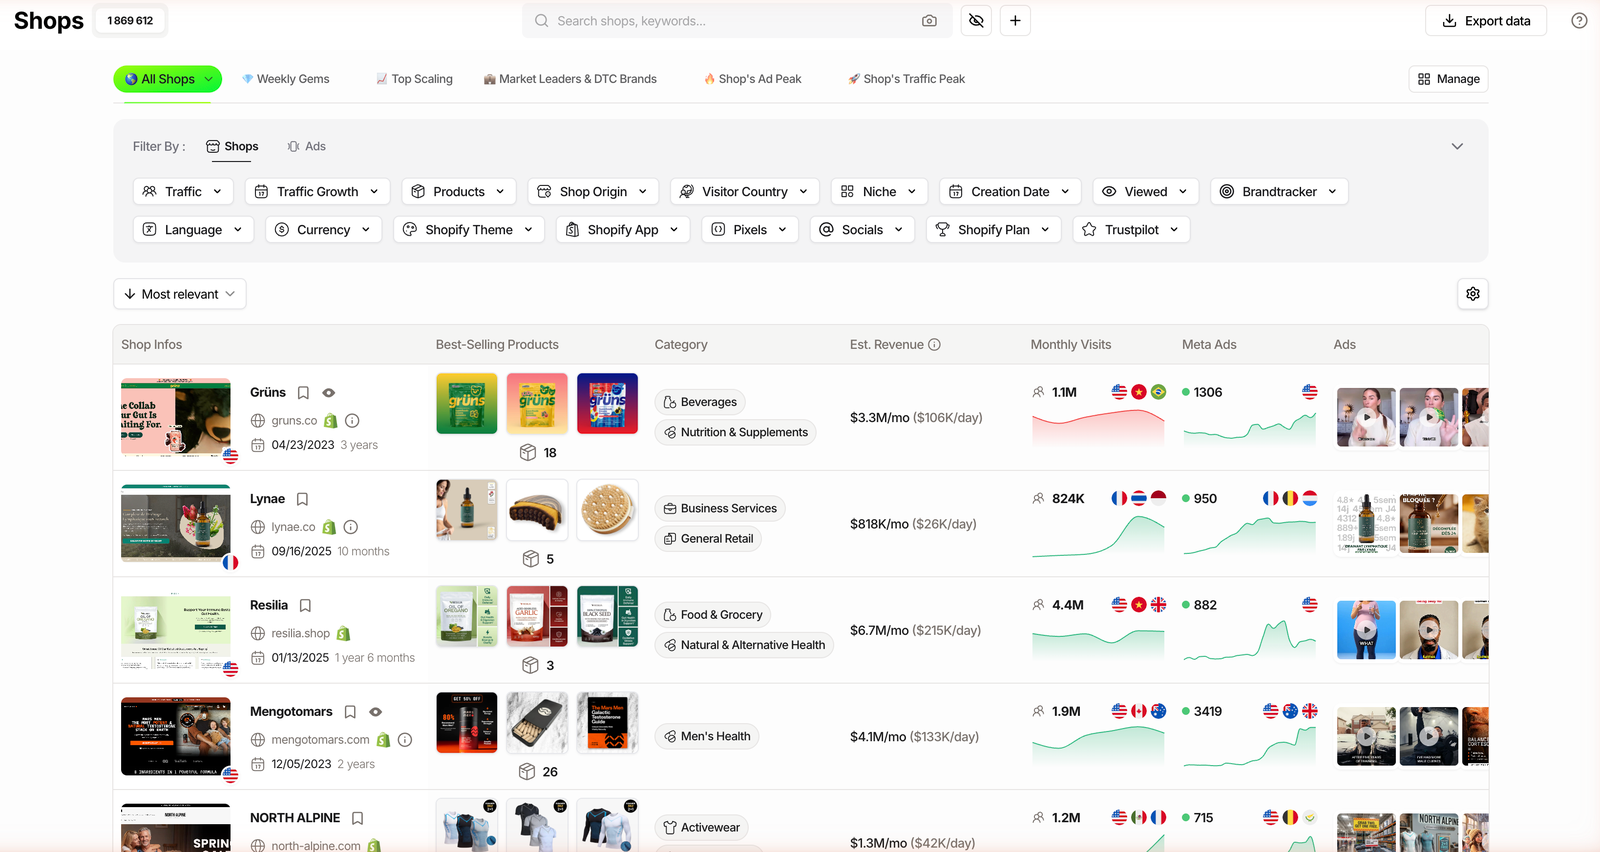Click info icon beside mengotomars.com
This screenshot has width=1600, height=852.
(x=405, y=740)
